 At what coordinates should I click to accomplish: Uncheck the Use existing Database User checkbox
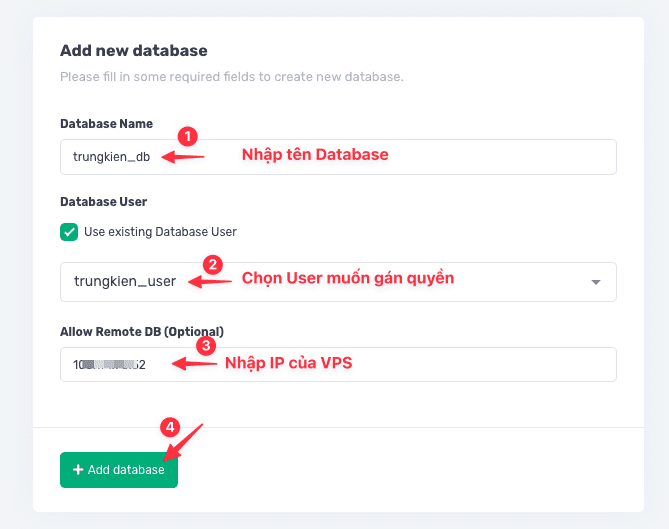pos(69,232)
